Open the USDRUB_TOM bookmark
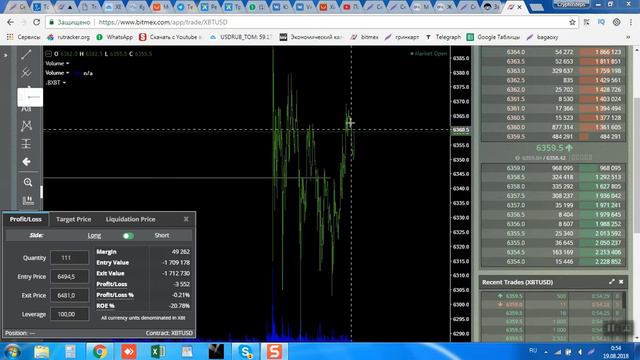The height and width of the screenshot is (360, 640). 241,37
